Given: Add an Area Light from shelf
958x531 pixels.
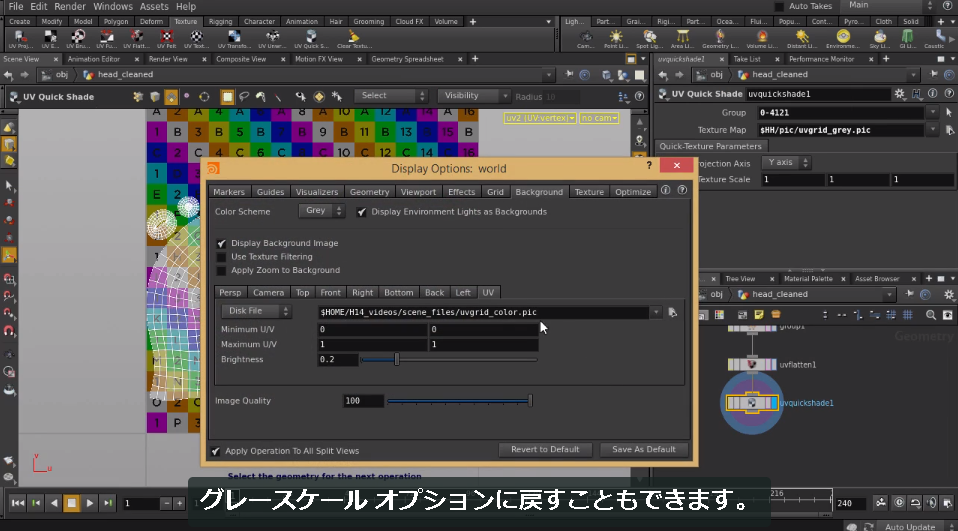Looking at the screenshot, I should pyautogui.click(x=682, y=40).
